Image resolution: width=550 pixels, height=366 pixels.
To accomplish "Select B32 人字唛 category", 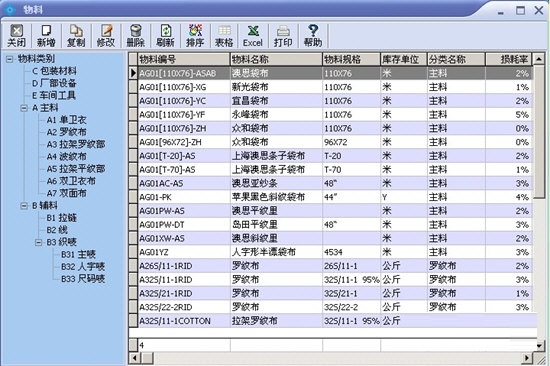I will (x=83, y=267).
